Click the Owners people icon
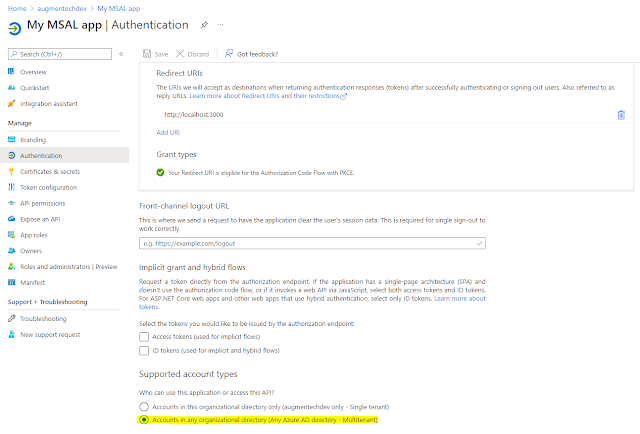The image size is (640, 434). 11,251
